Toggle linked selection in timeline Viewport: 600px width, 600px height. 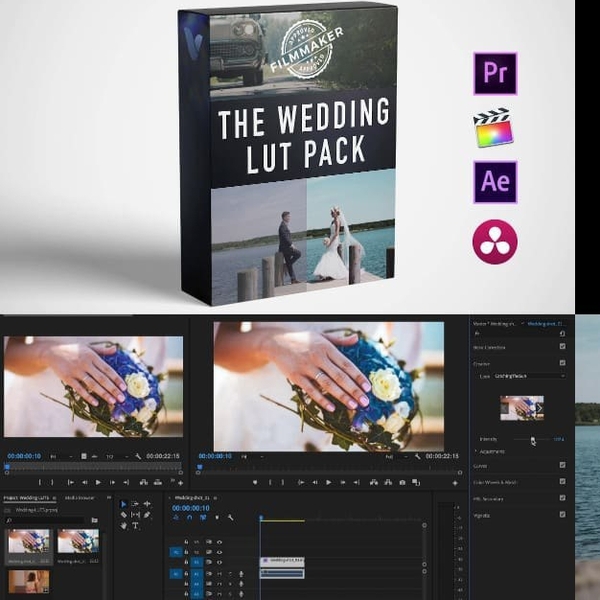[203, 517]
